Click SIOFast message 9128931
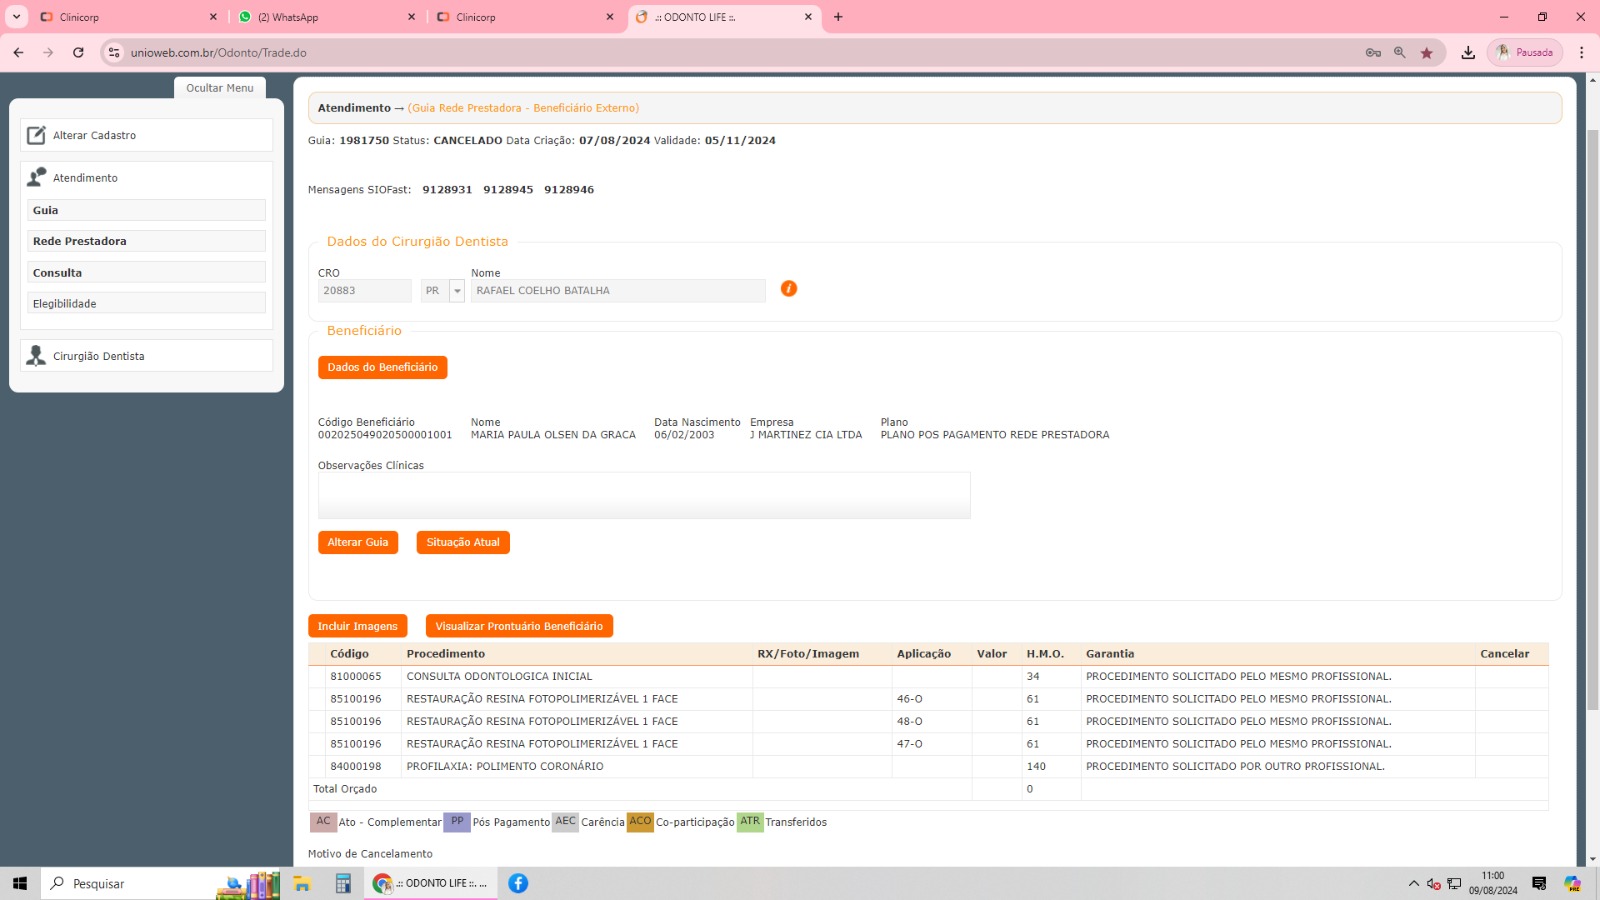 click(x=447, y=190)
